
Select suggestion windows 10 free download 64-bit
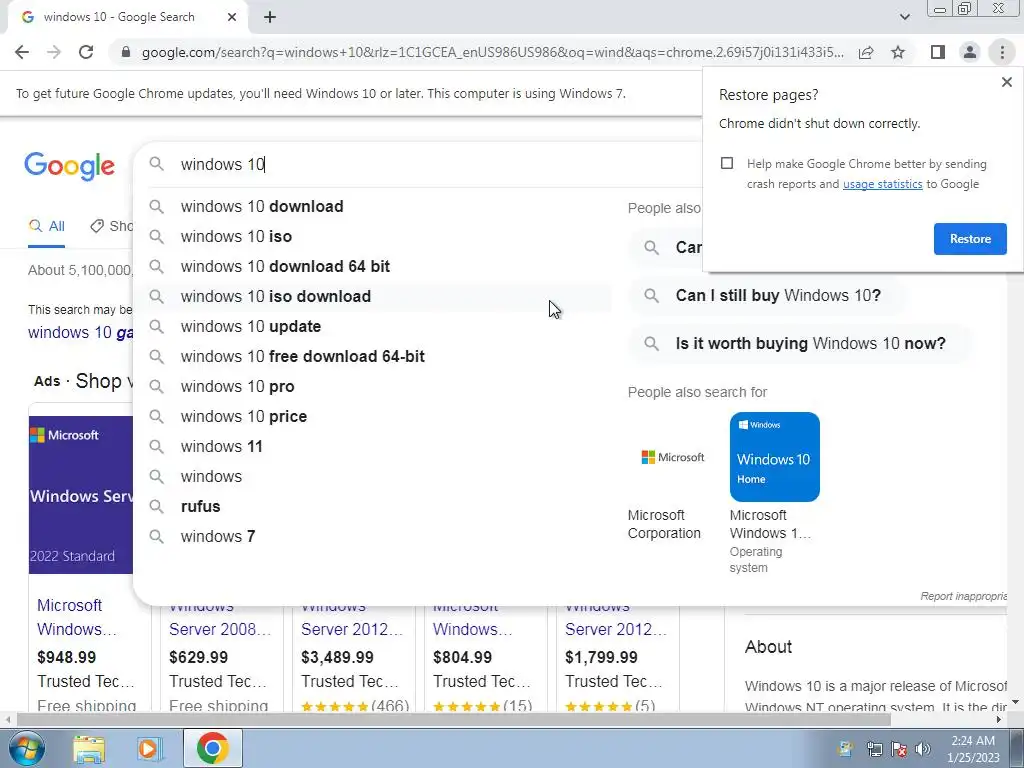pyautogui.click(x=372, y=357)
